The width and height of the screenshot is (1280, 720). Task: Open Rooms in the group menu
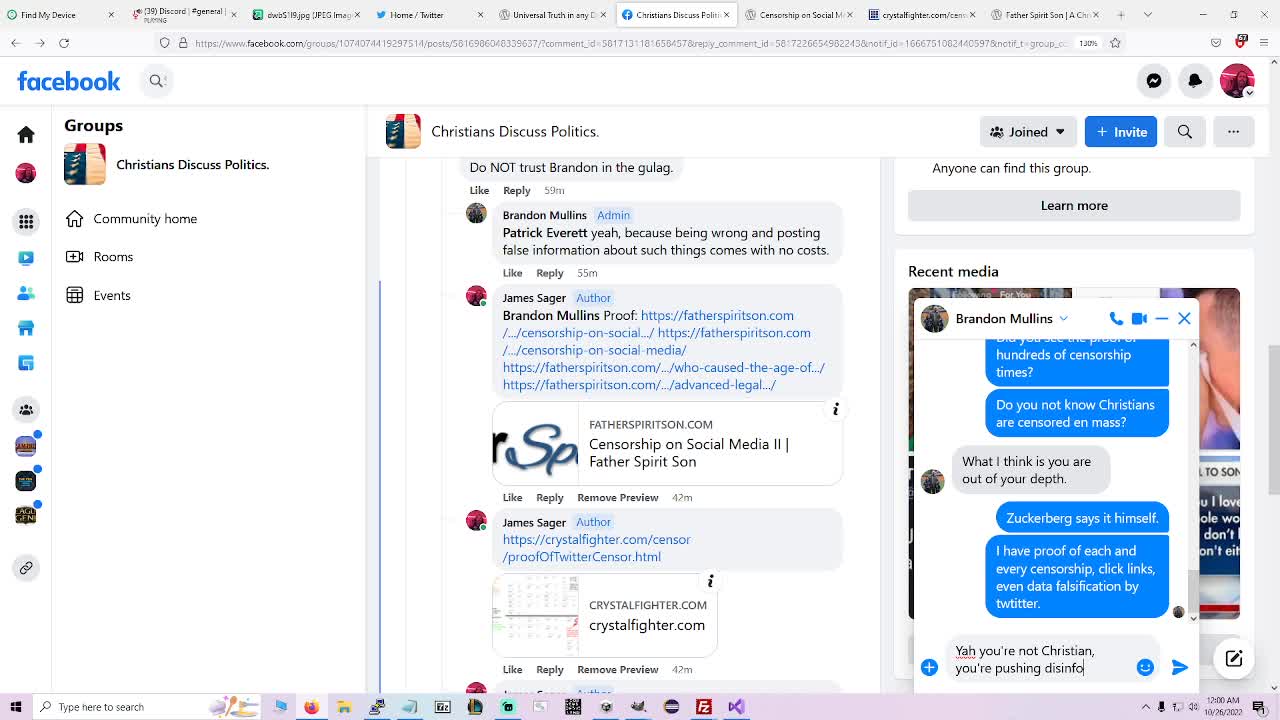point(113,257)
